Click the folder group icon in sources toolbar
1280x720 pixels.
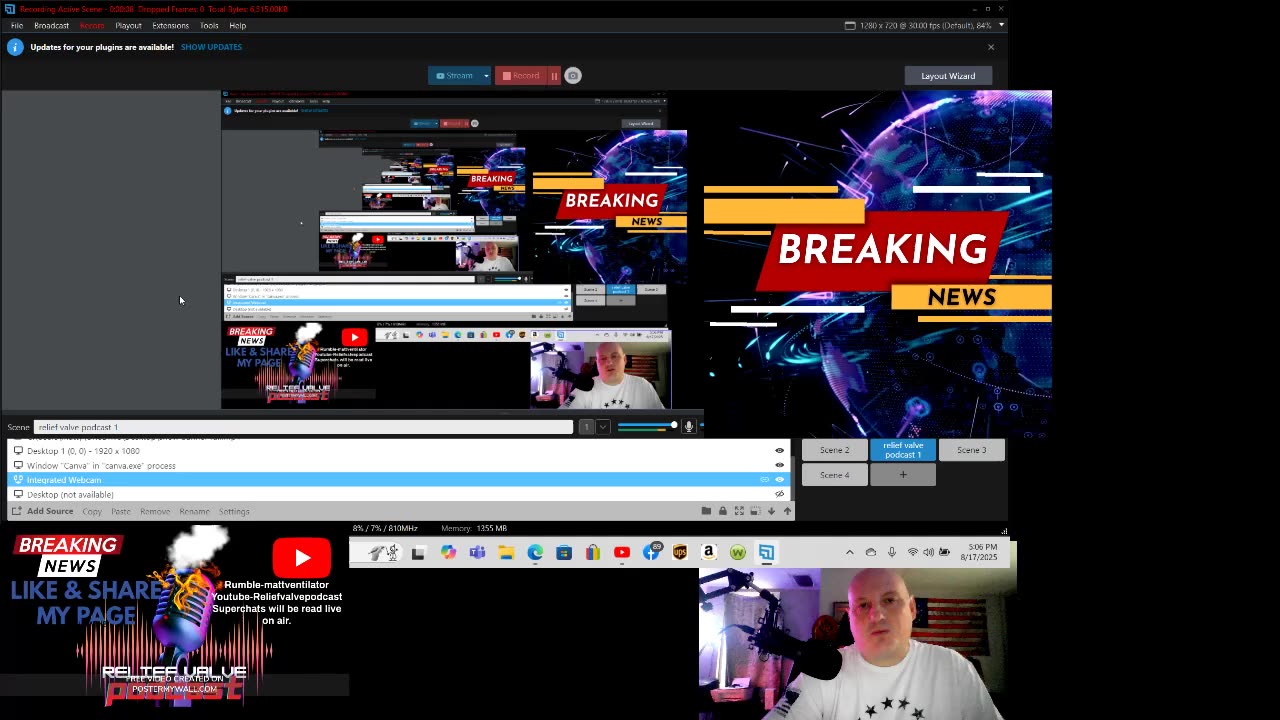[706, 511]
